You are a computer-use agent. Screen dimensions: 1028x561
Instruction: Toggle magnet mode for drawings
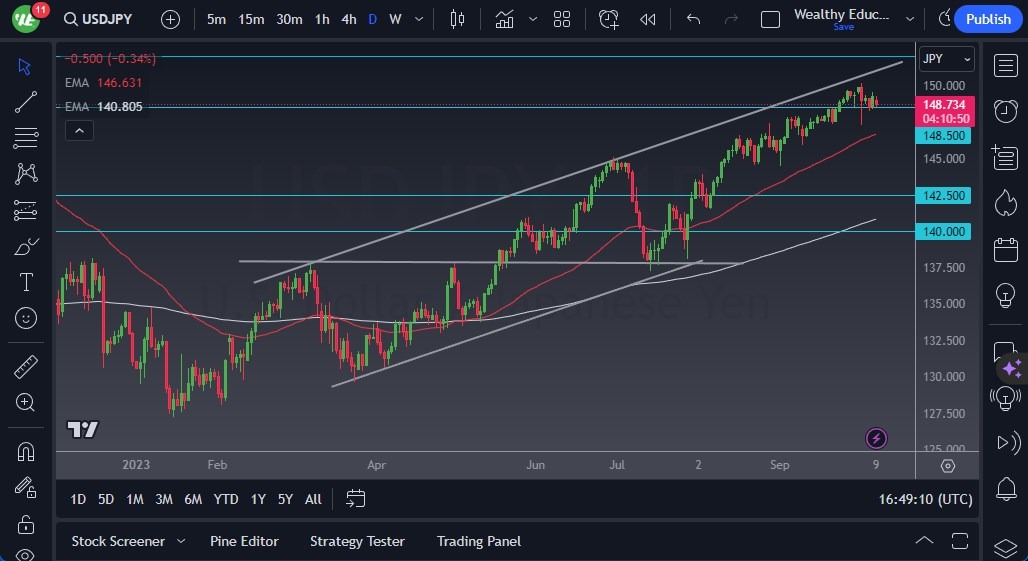click(26, 451)
